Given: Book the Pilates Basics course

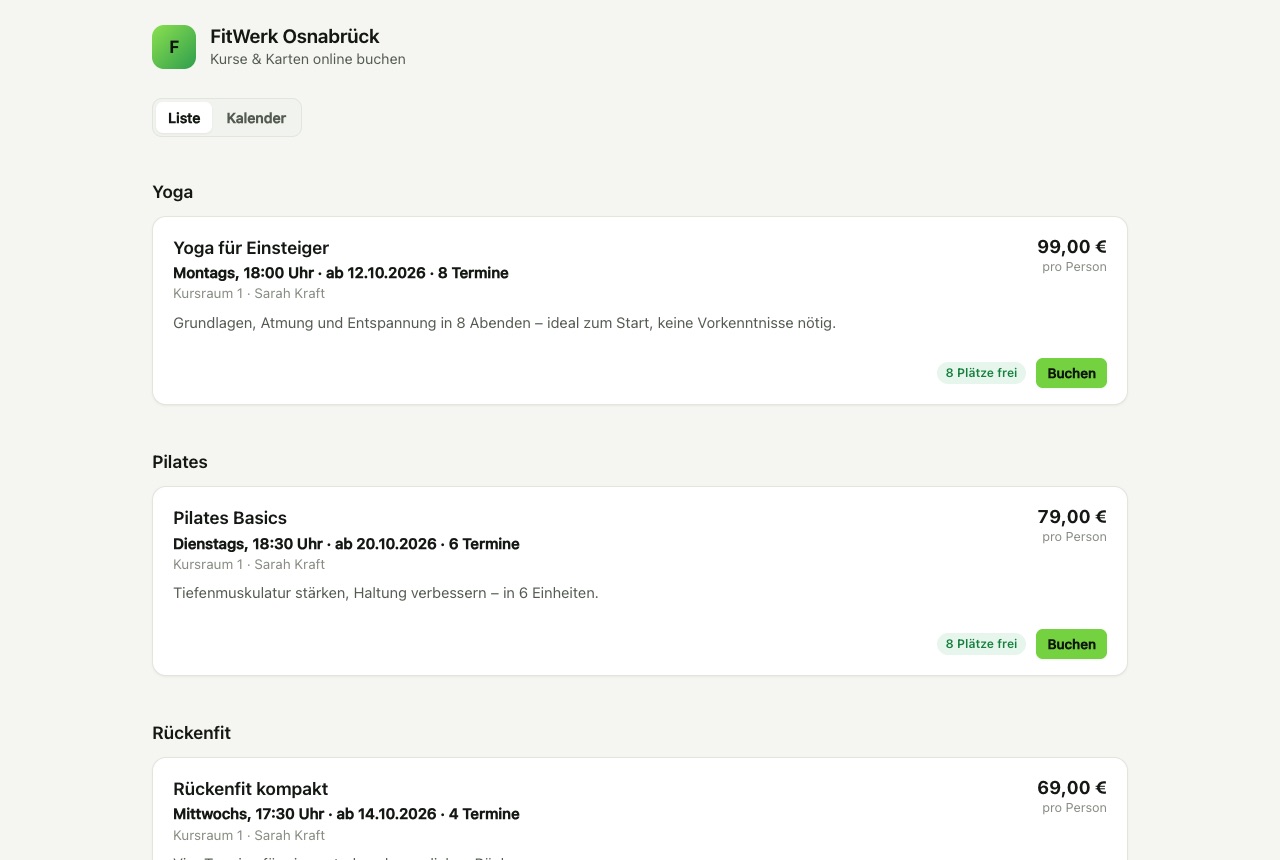Looking at the screenshot, I should [x=1071, y=644].
